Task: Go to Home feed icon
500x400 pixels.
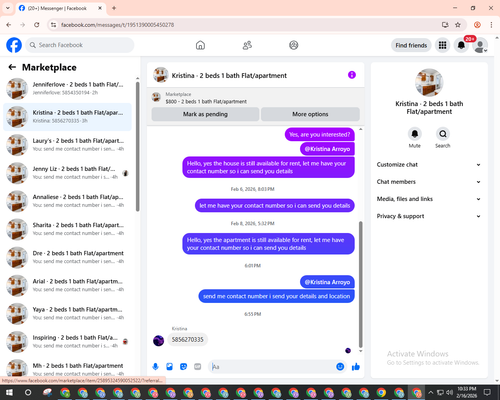Action: point(200,45)
